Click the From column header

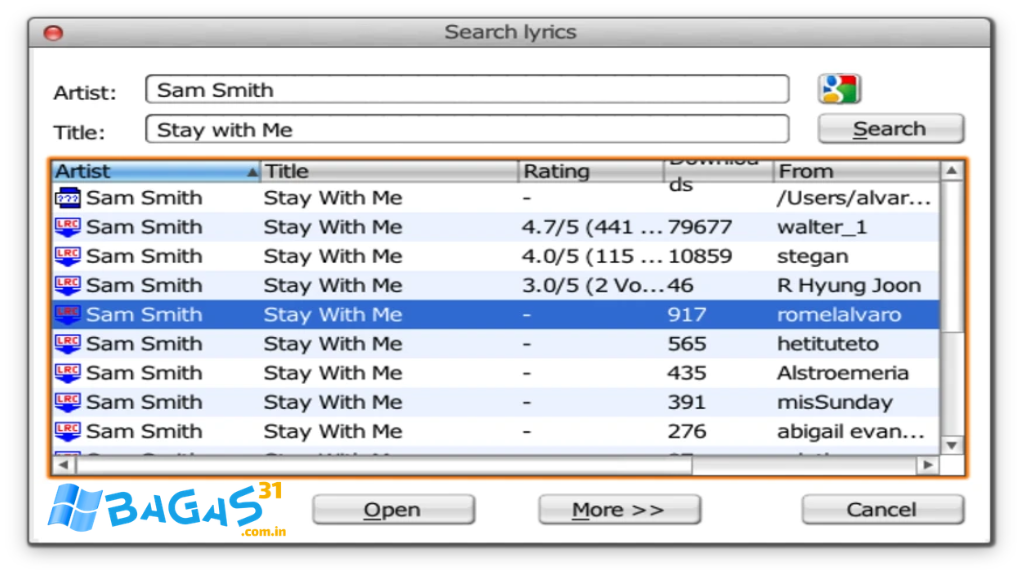855,171
